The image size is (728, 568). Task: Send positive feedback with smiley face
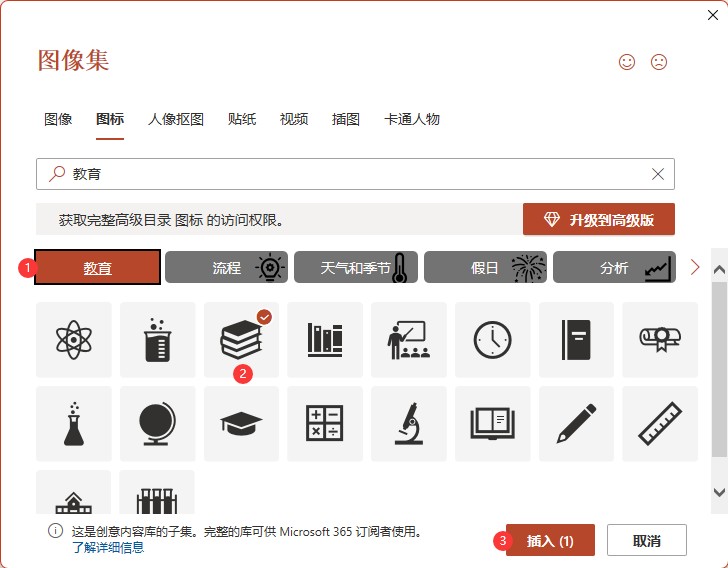[x=627, y=62]
